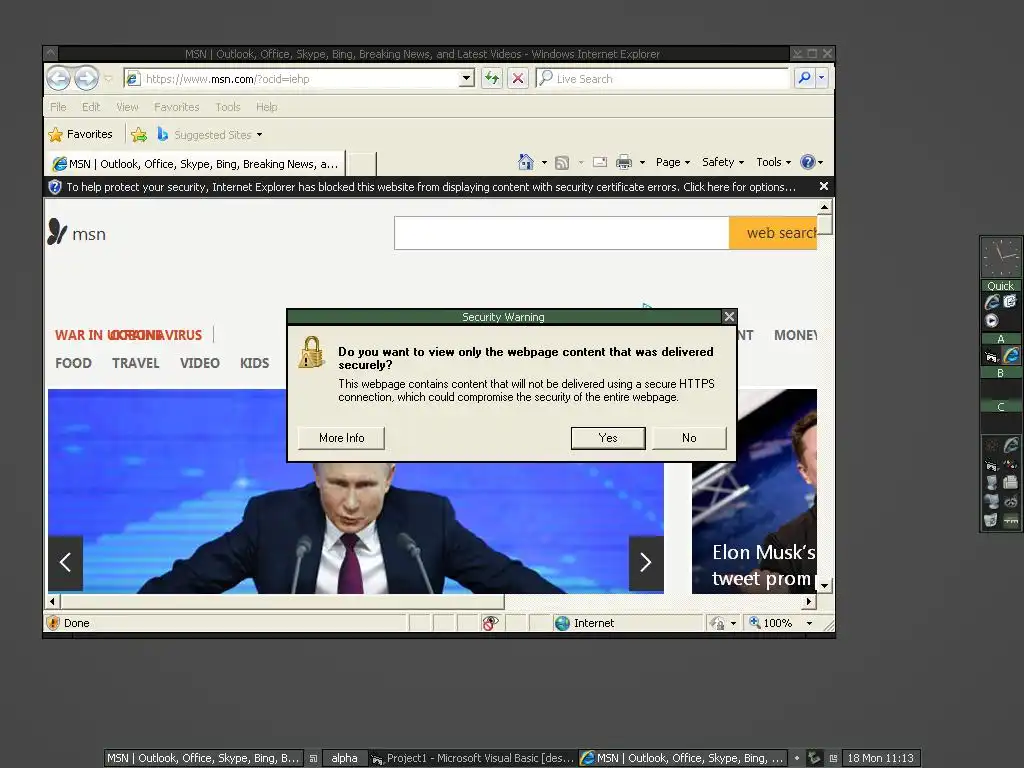Dismiss the information bar with X
1024x768 pixels.
click(x=824, y=187)
